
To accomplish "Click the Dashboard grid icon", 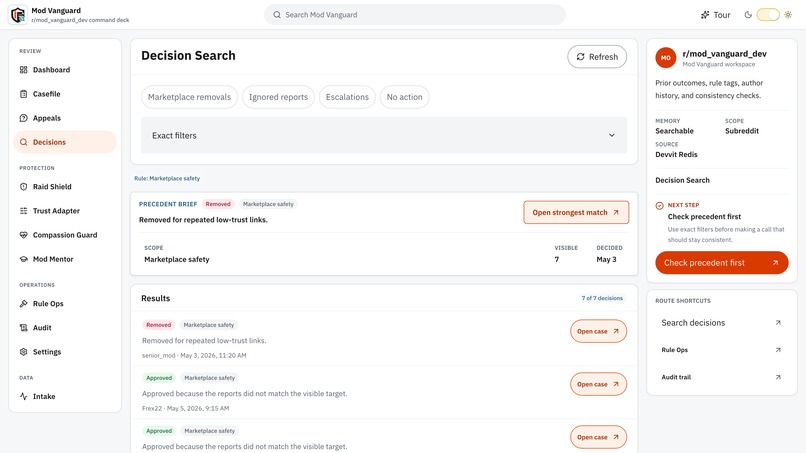I will tap(24, 70).
